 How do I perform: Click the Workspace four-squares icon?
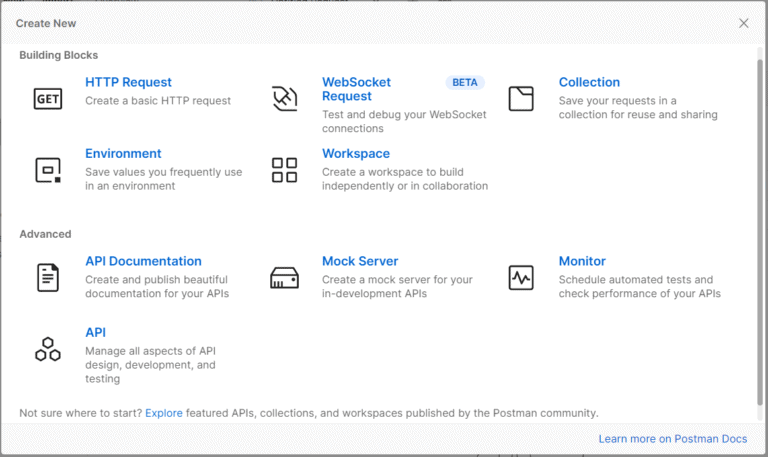tap(285, 170)
